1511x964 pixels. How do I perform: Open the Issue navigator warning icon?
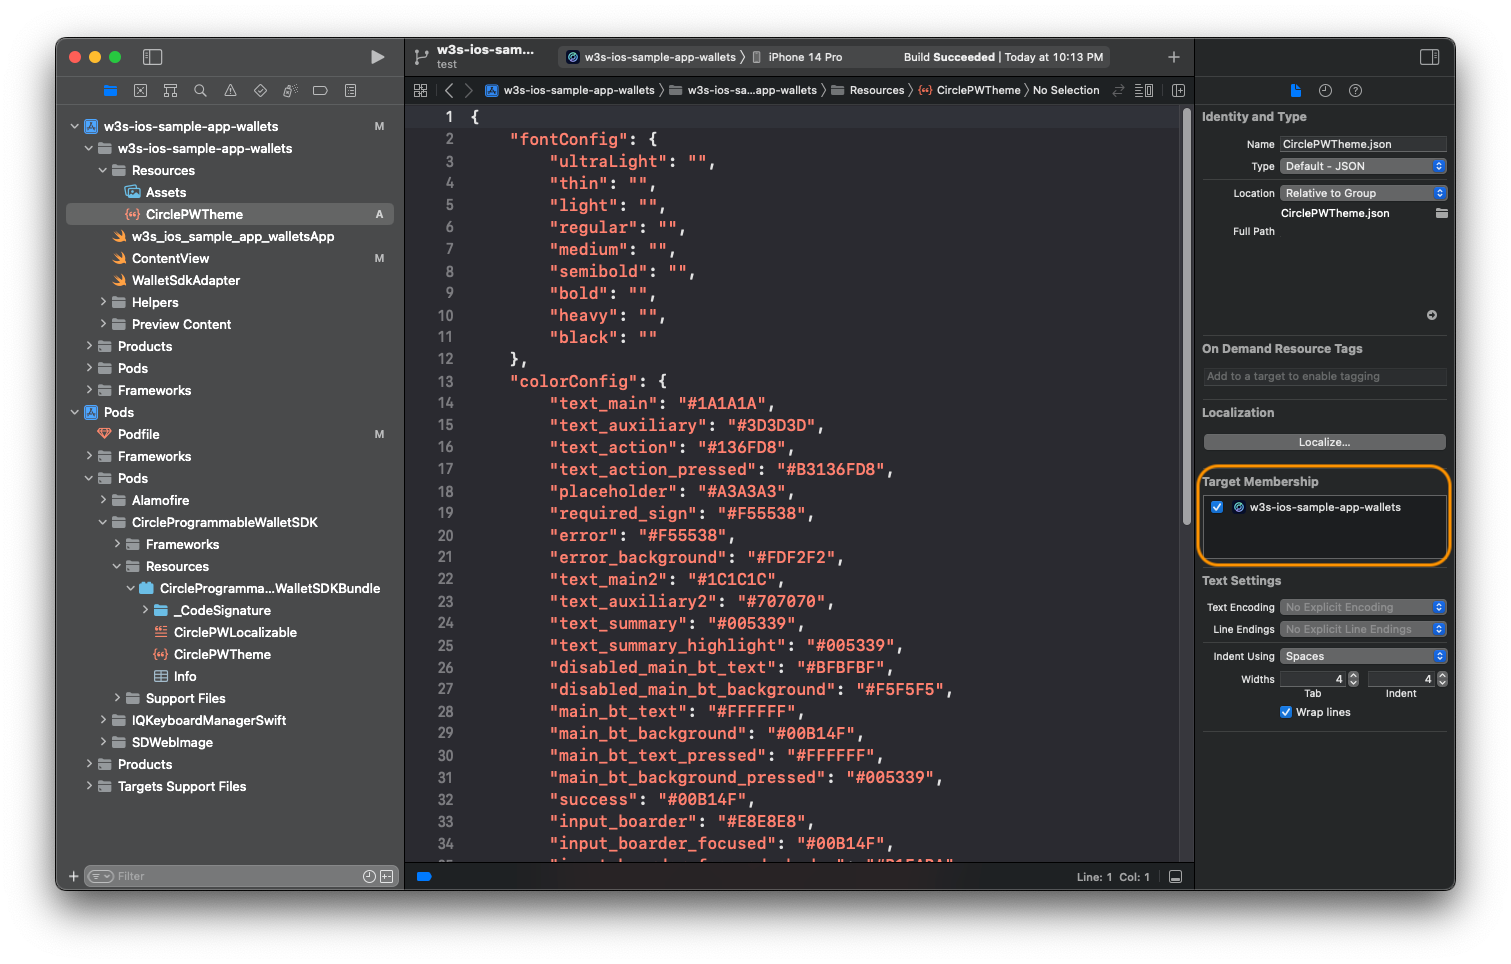point(230,90)
